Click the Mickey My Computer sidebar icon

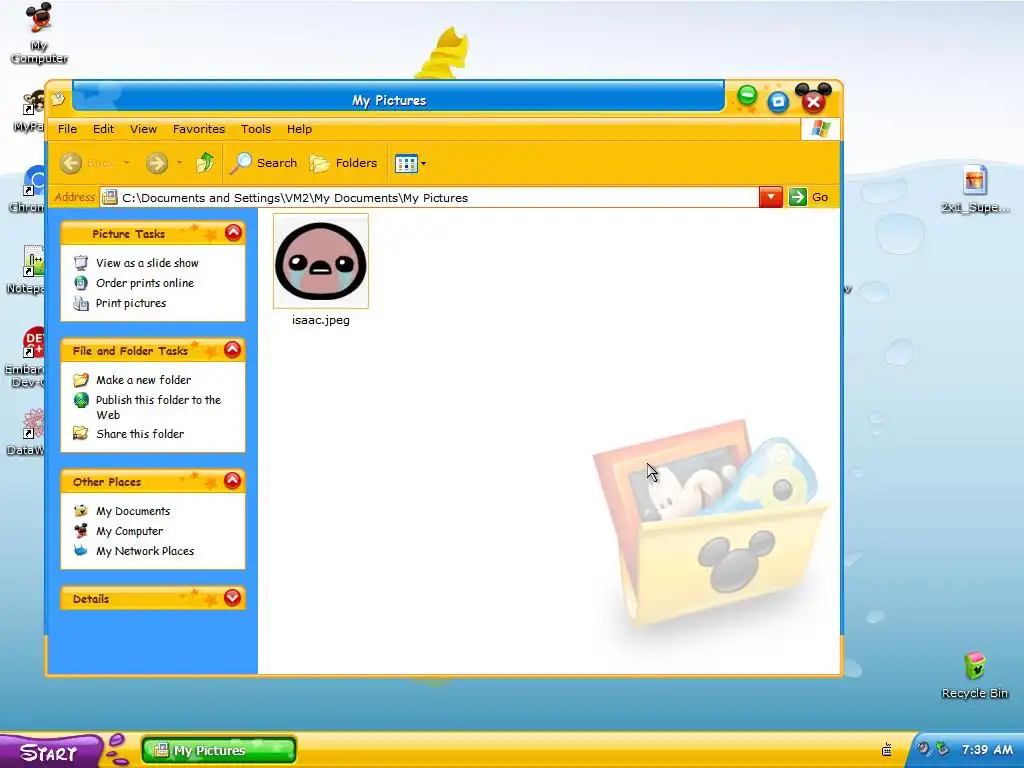pyautogui.click(x=80, y=530)
